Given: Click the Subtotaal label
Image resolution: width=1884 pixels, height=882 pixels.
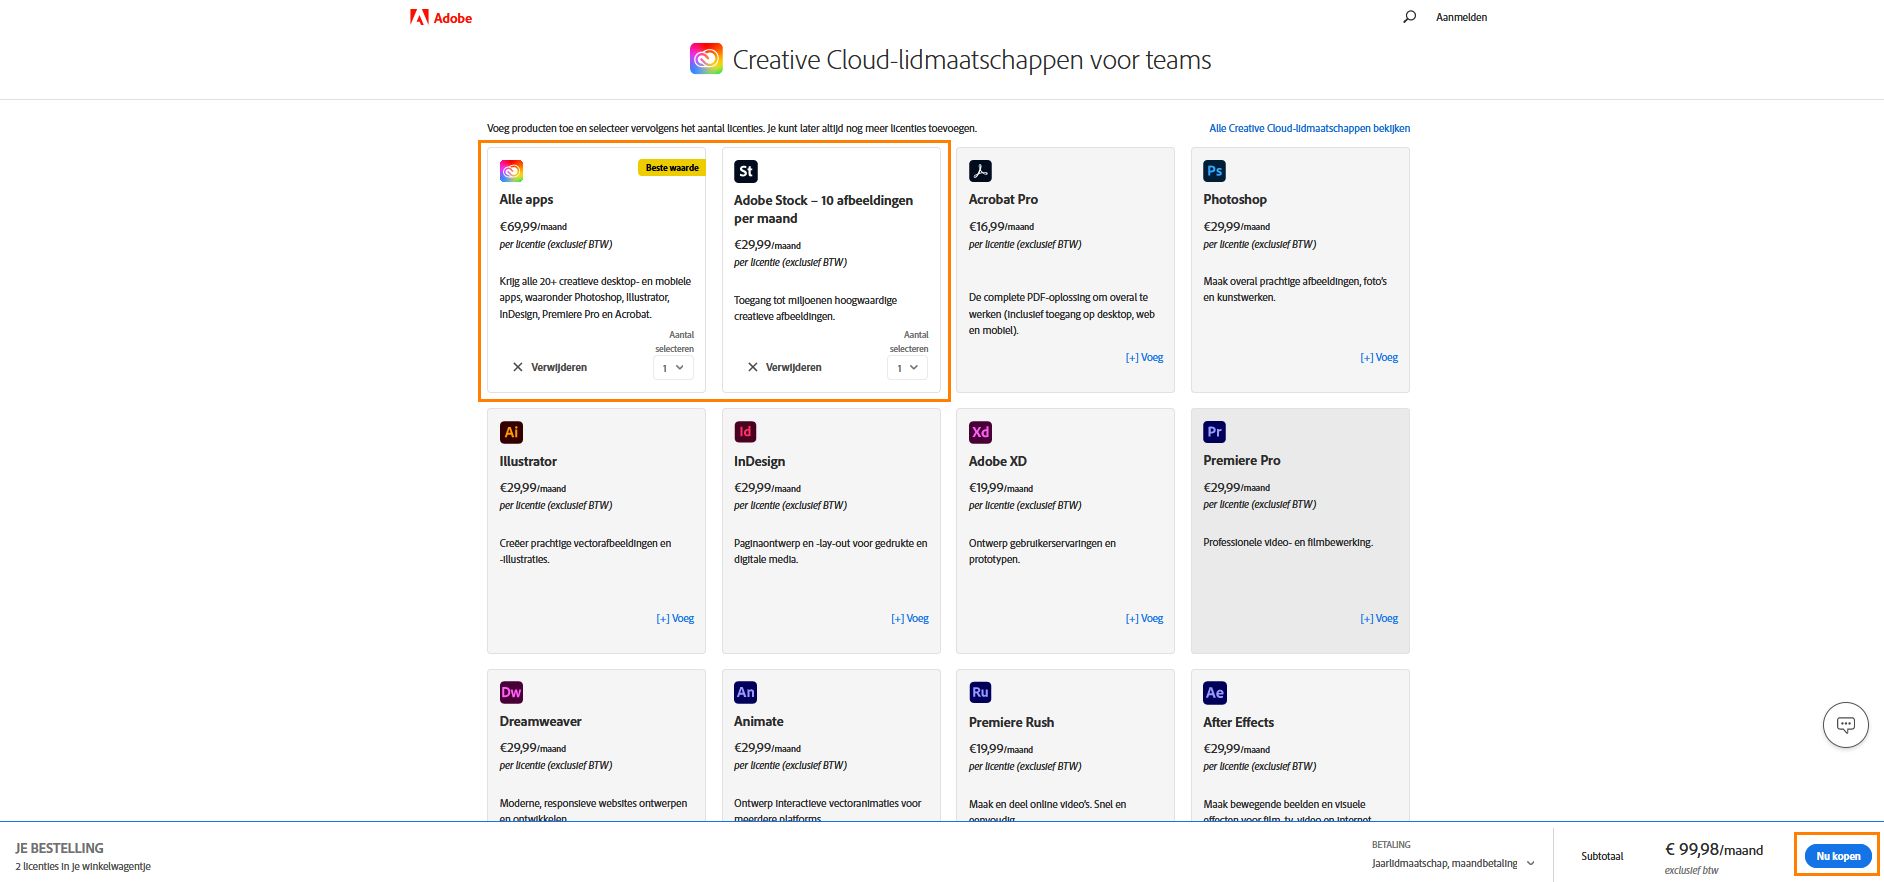Looking at the screenshot, I should click(1602, 856).
